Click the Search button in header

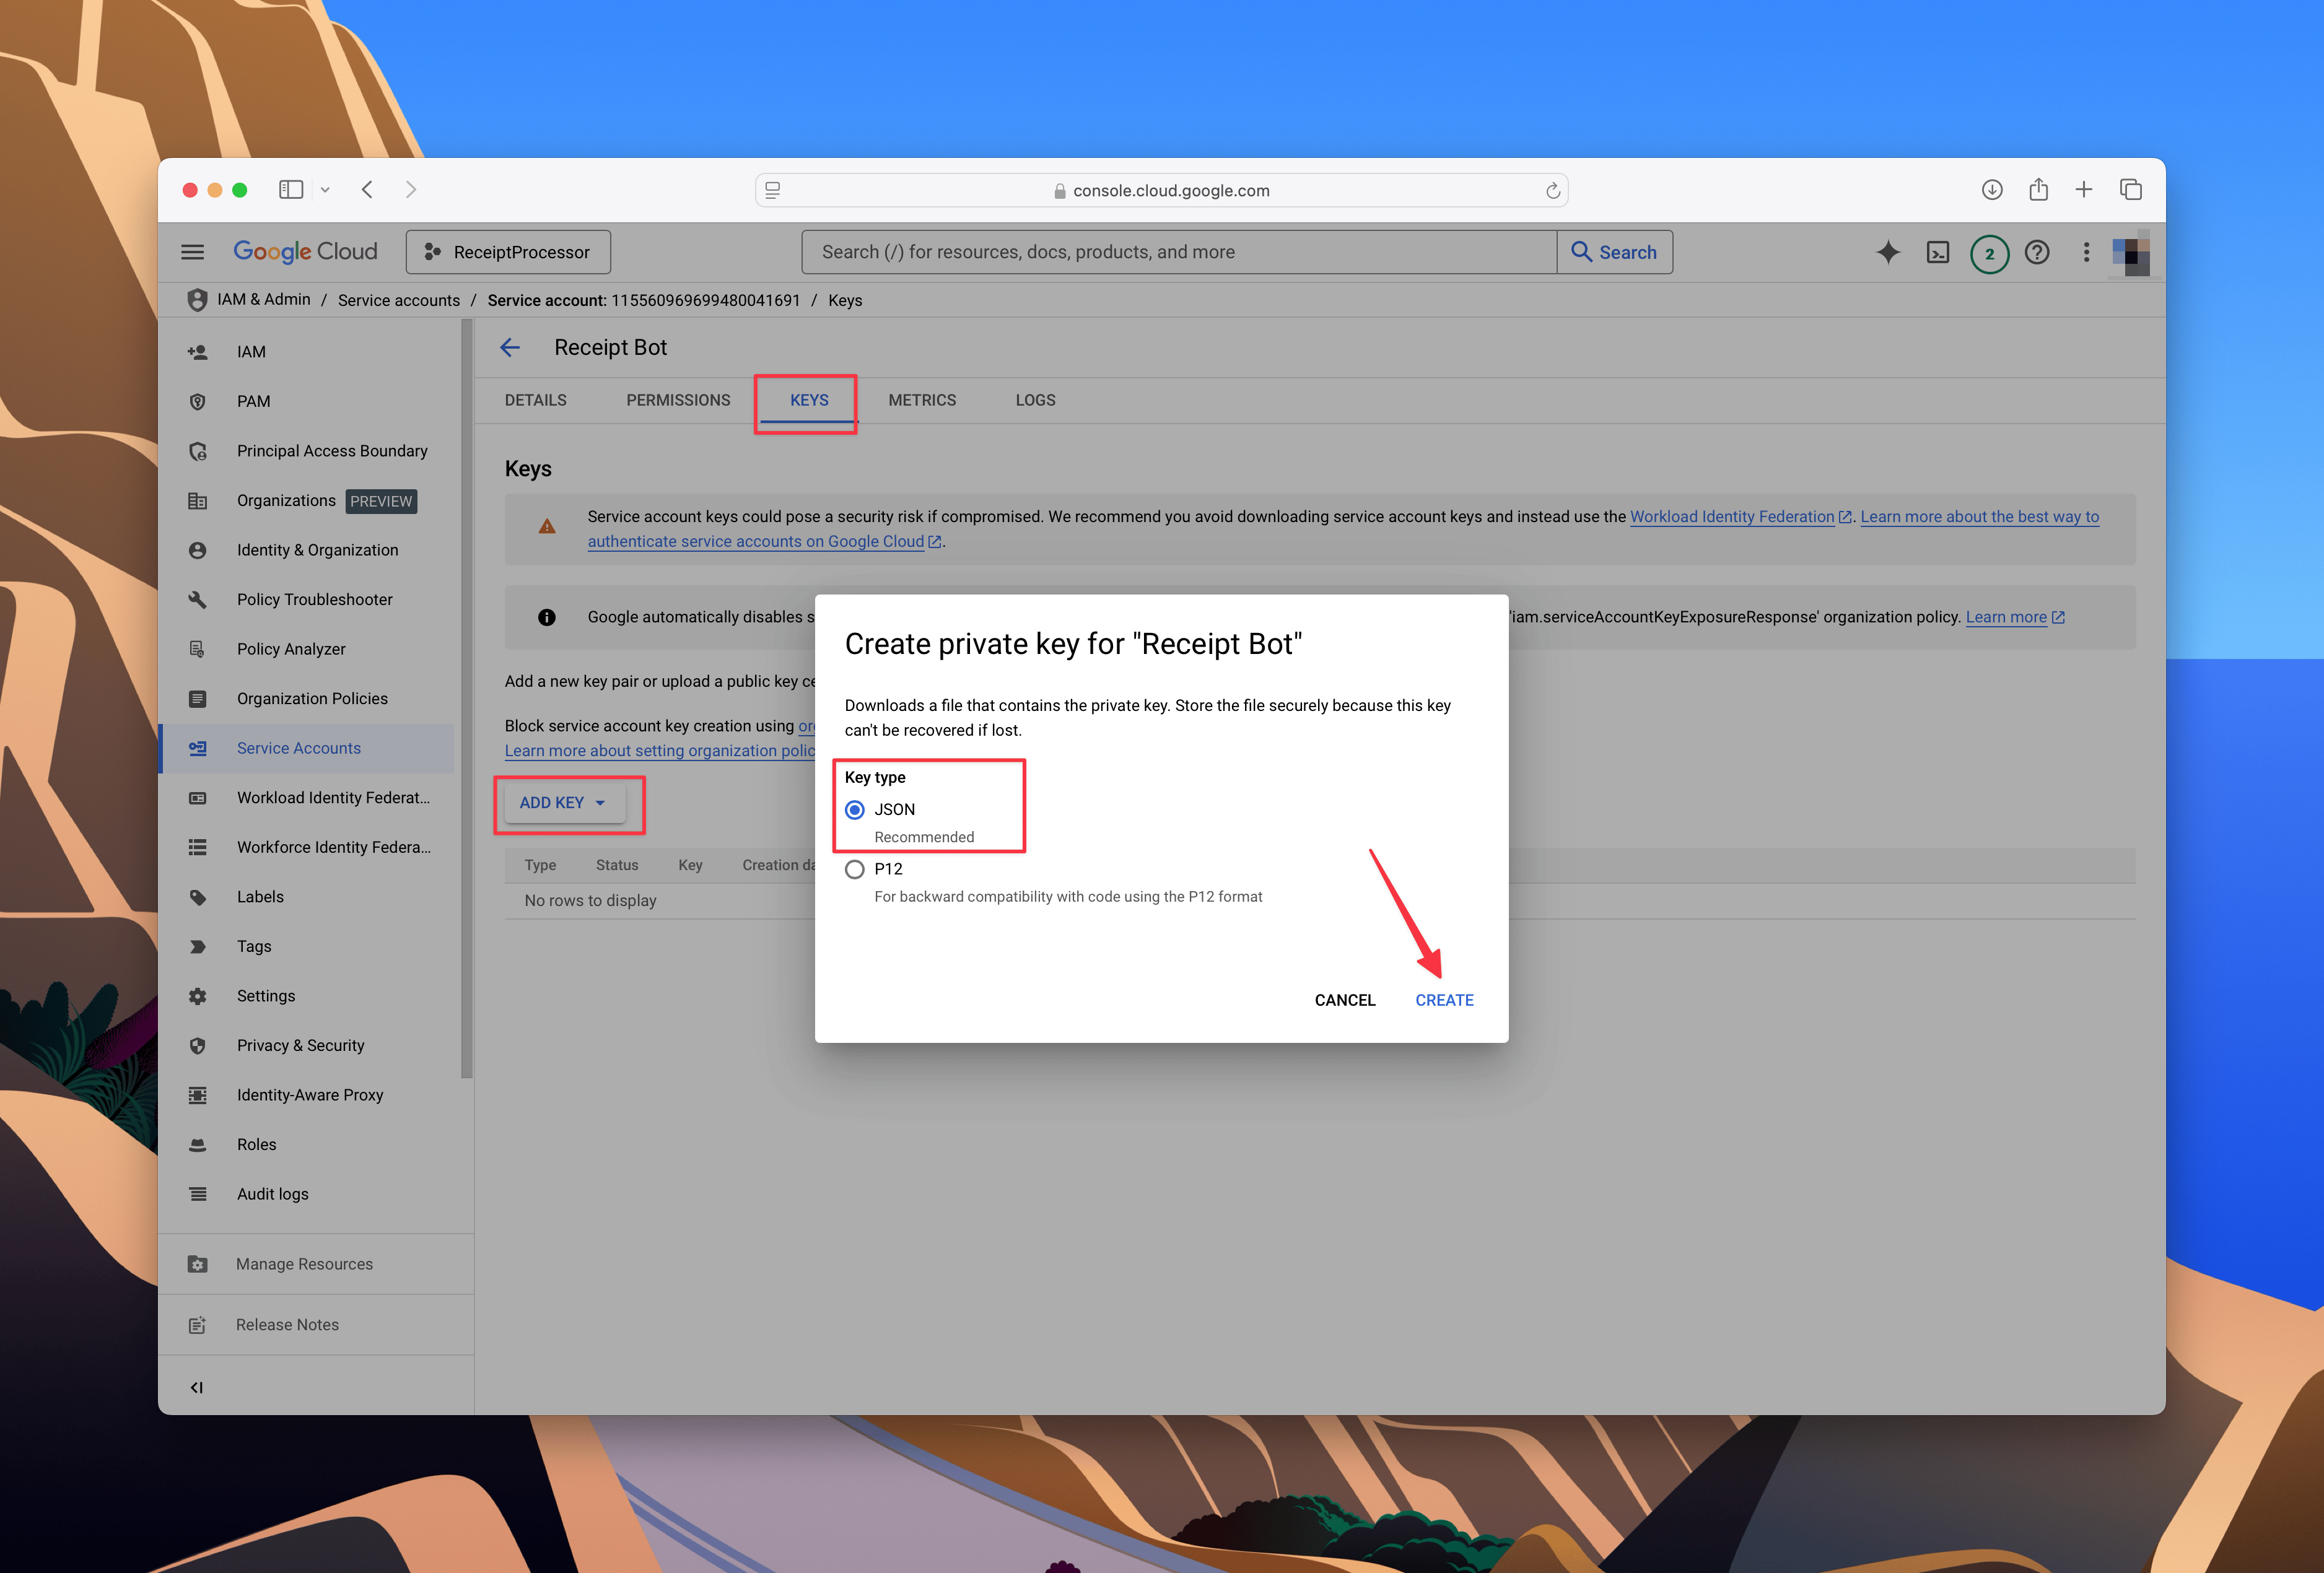pyautogui.click(x=1614, y=252)
